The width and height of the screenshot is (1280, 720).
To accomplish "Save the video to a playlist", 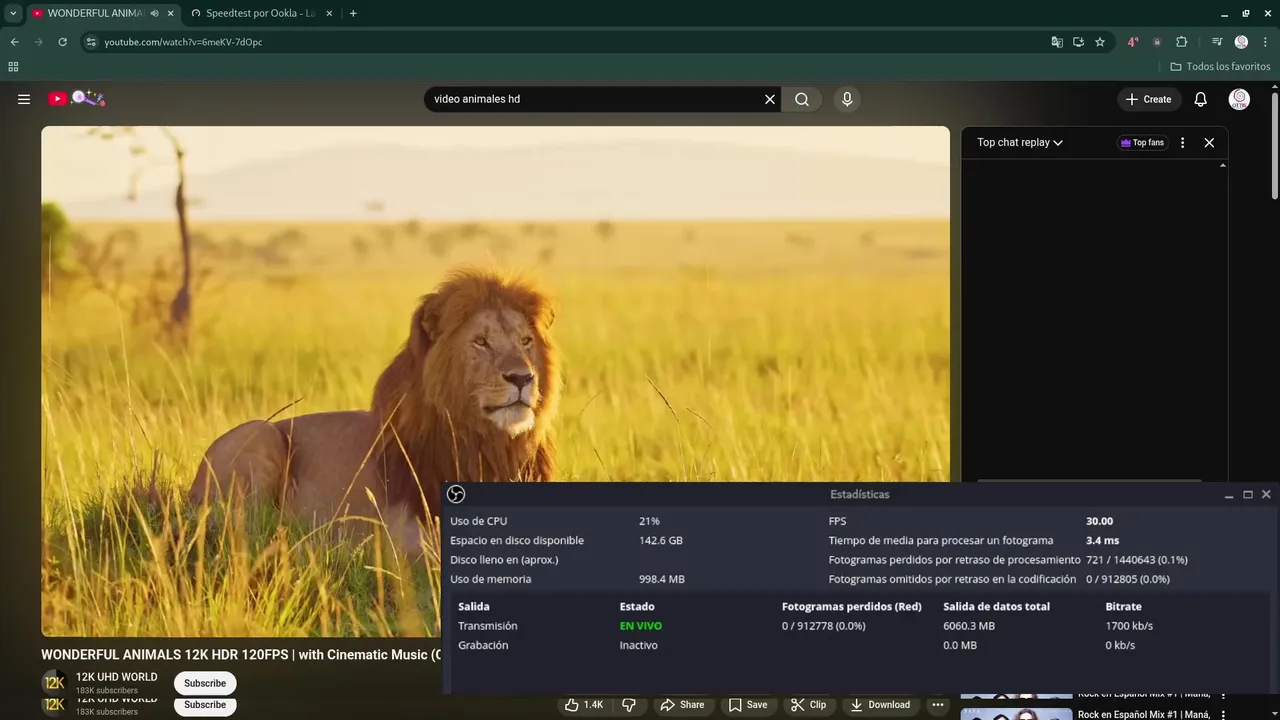I will click(747, 705).
